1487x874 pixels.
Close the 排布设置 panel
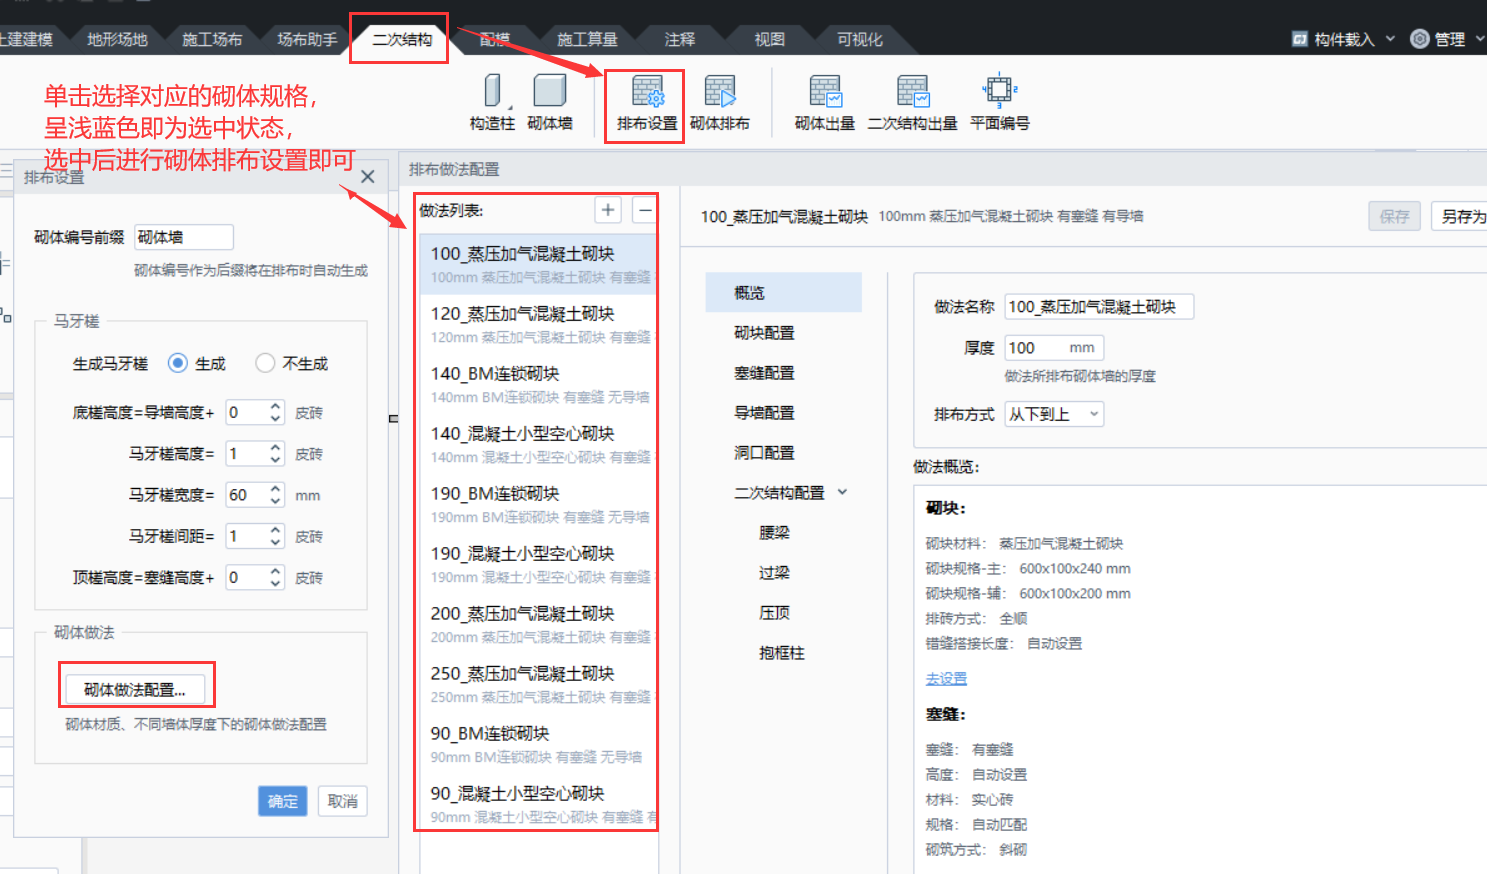click(x=368, y=177)
